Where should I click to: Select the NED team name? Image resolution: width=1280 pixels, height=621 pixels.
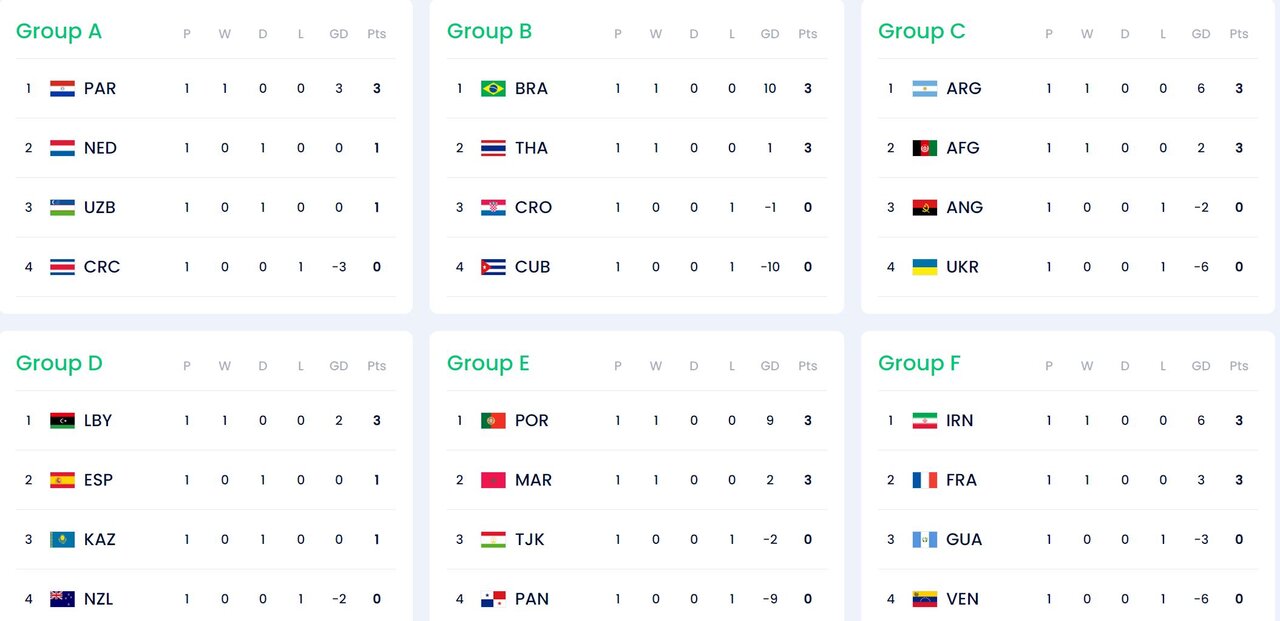100,148
